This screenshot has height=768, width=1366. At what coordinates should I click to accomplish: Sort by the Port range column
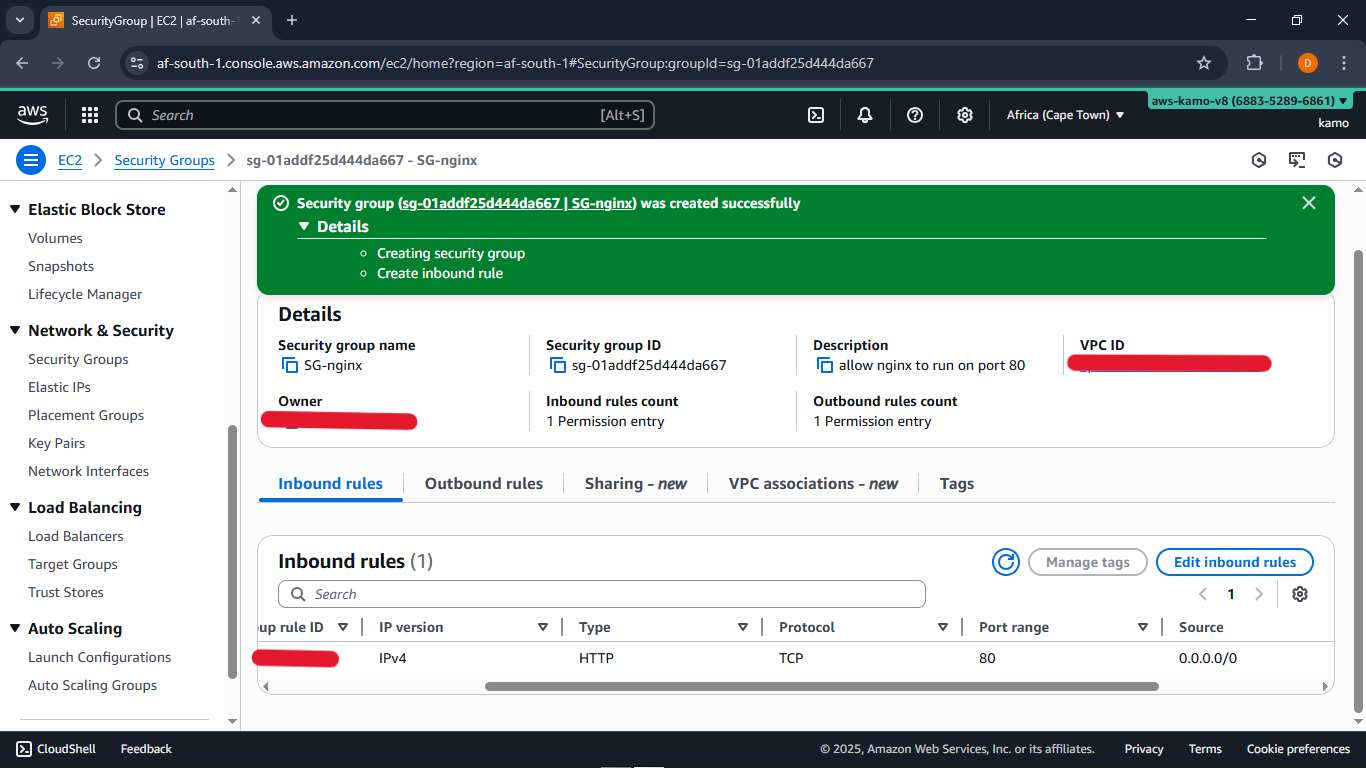[1142, 627]
